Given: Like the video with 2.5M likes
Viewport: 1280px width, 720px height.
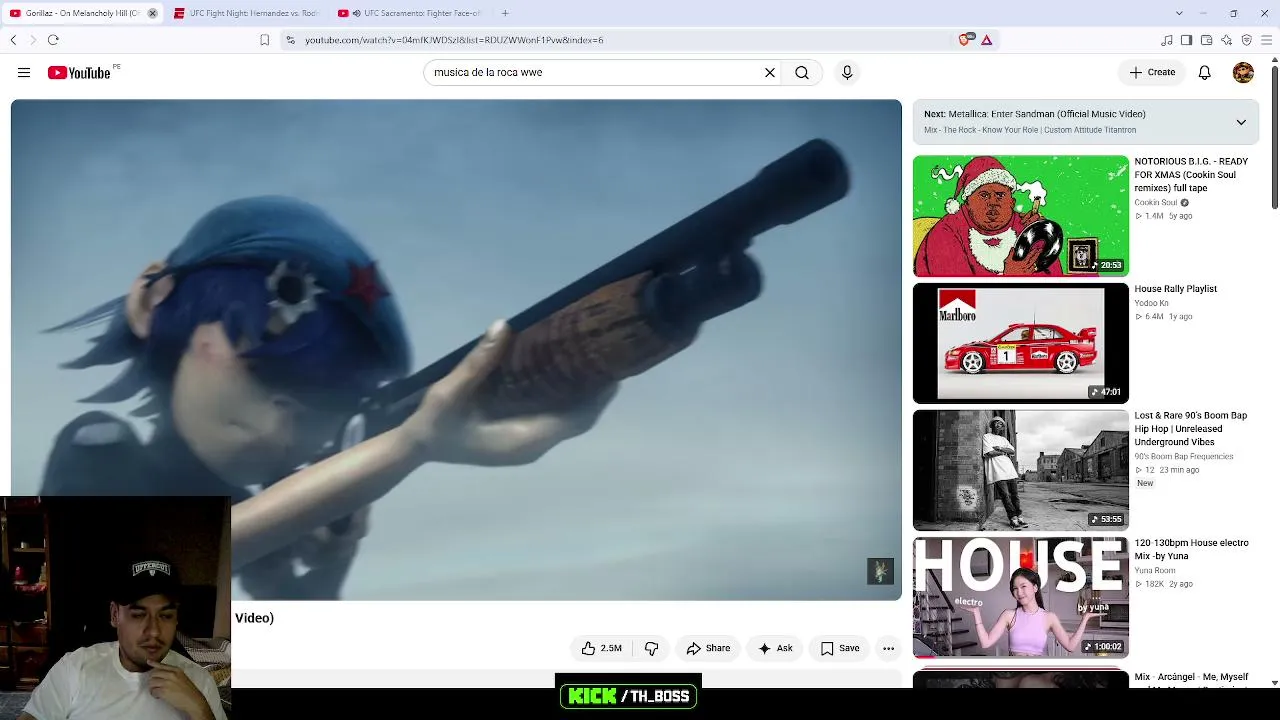Looking at the screenshot, I should tap(602, 648).
